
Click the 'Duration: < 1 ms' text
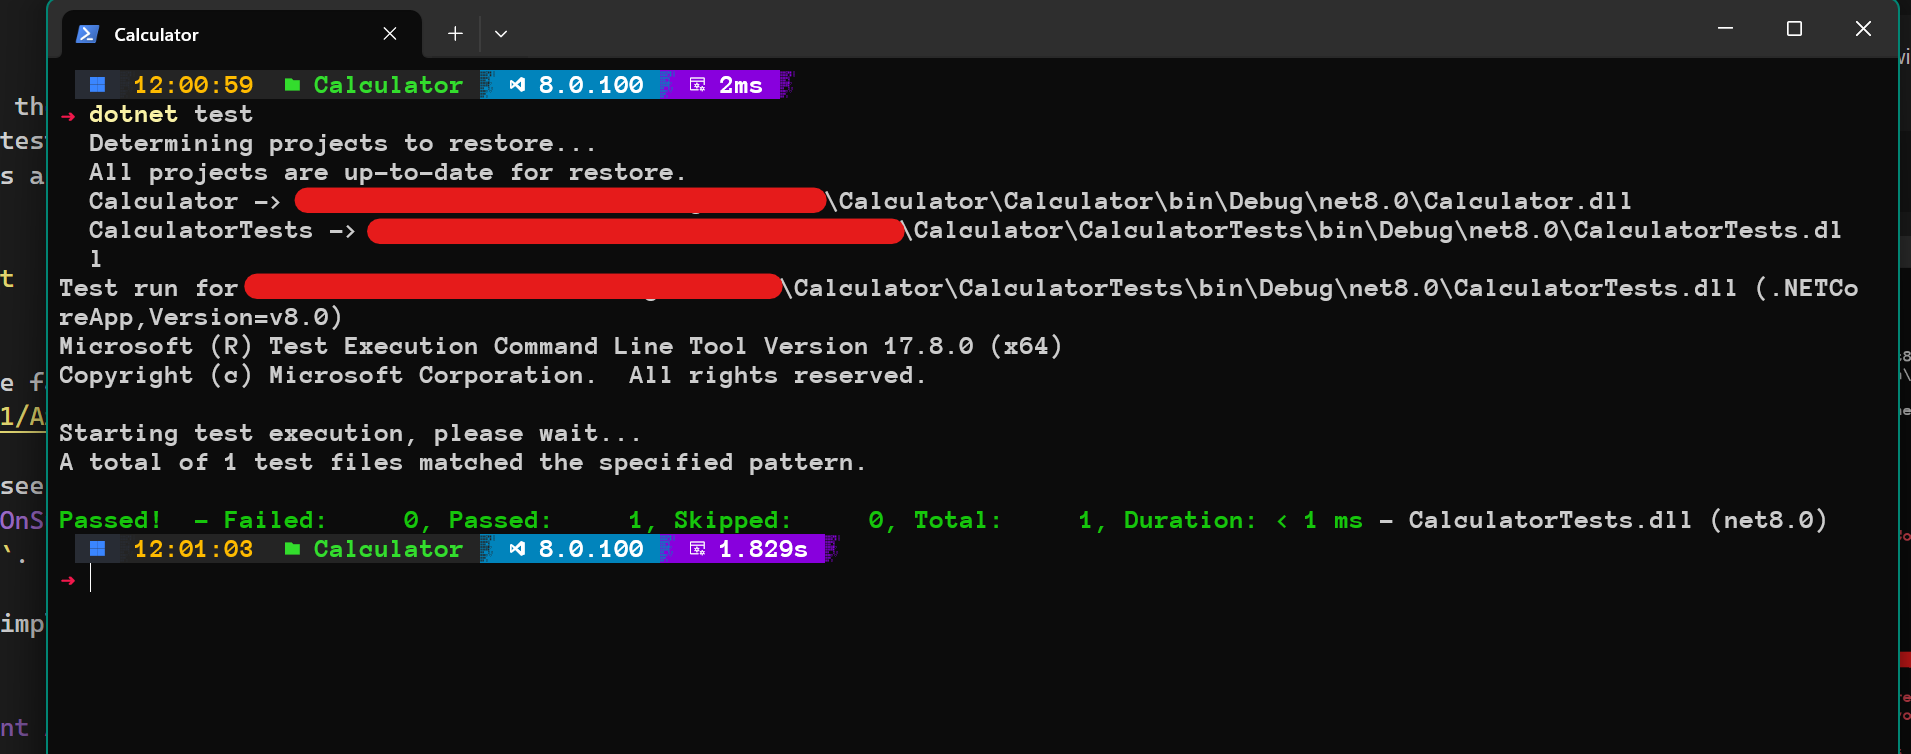pos(1243,520)
